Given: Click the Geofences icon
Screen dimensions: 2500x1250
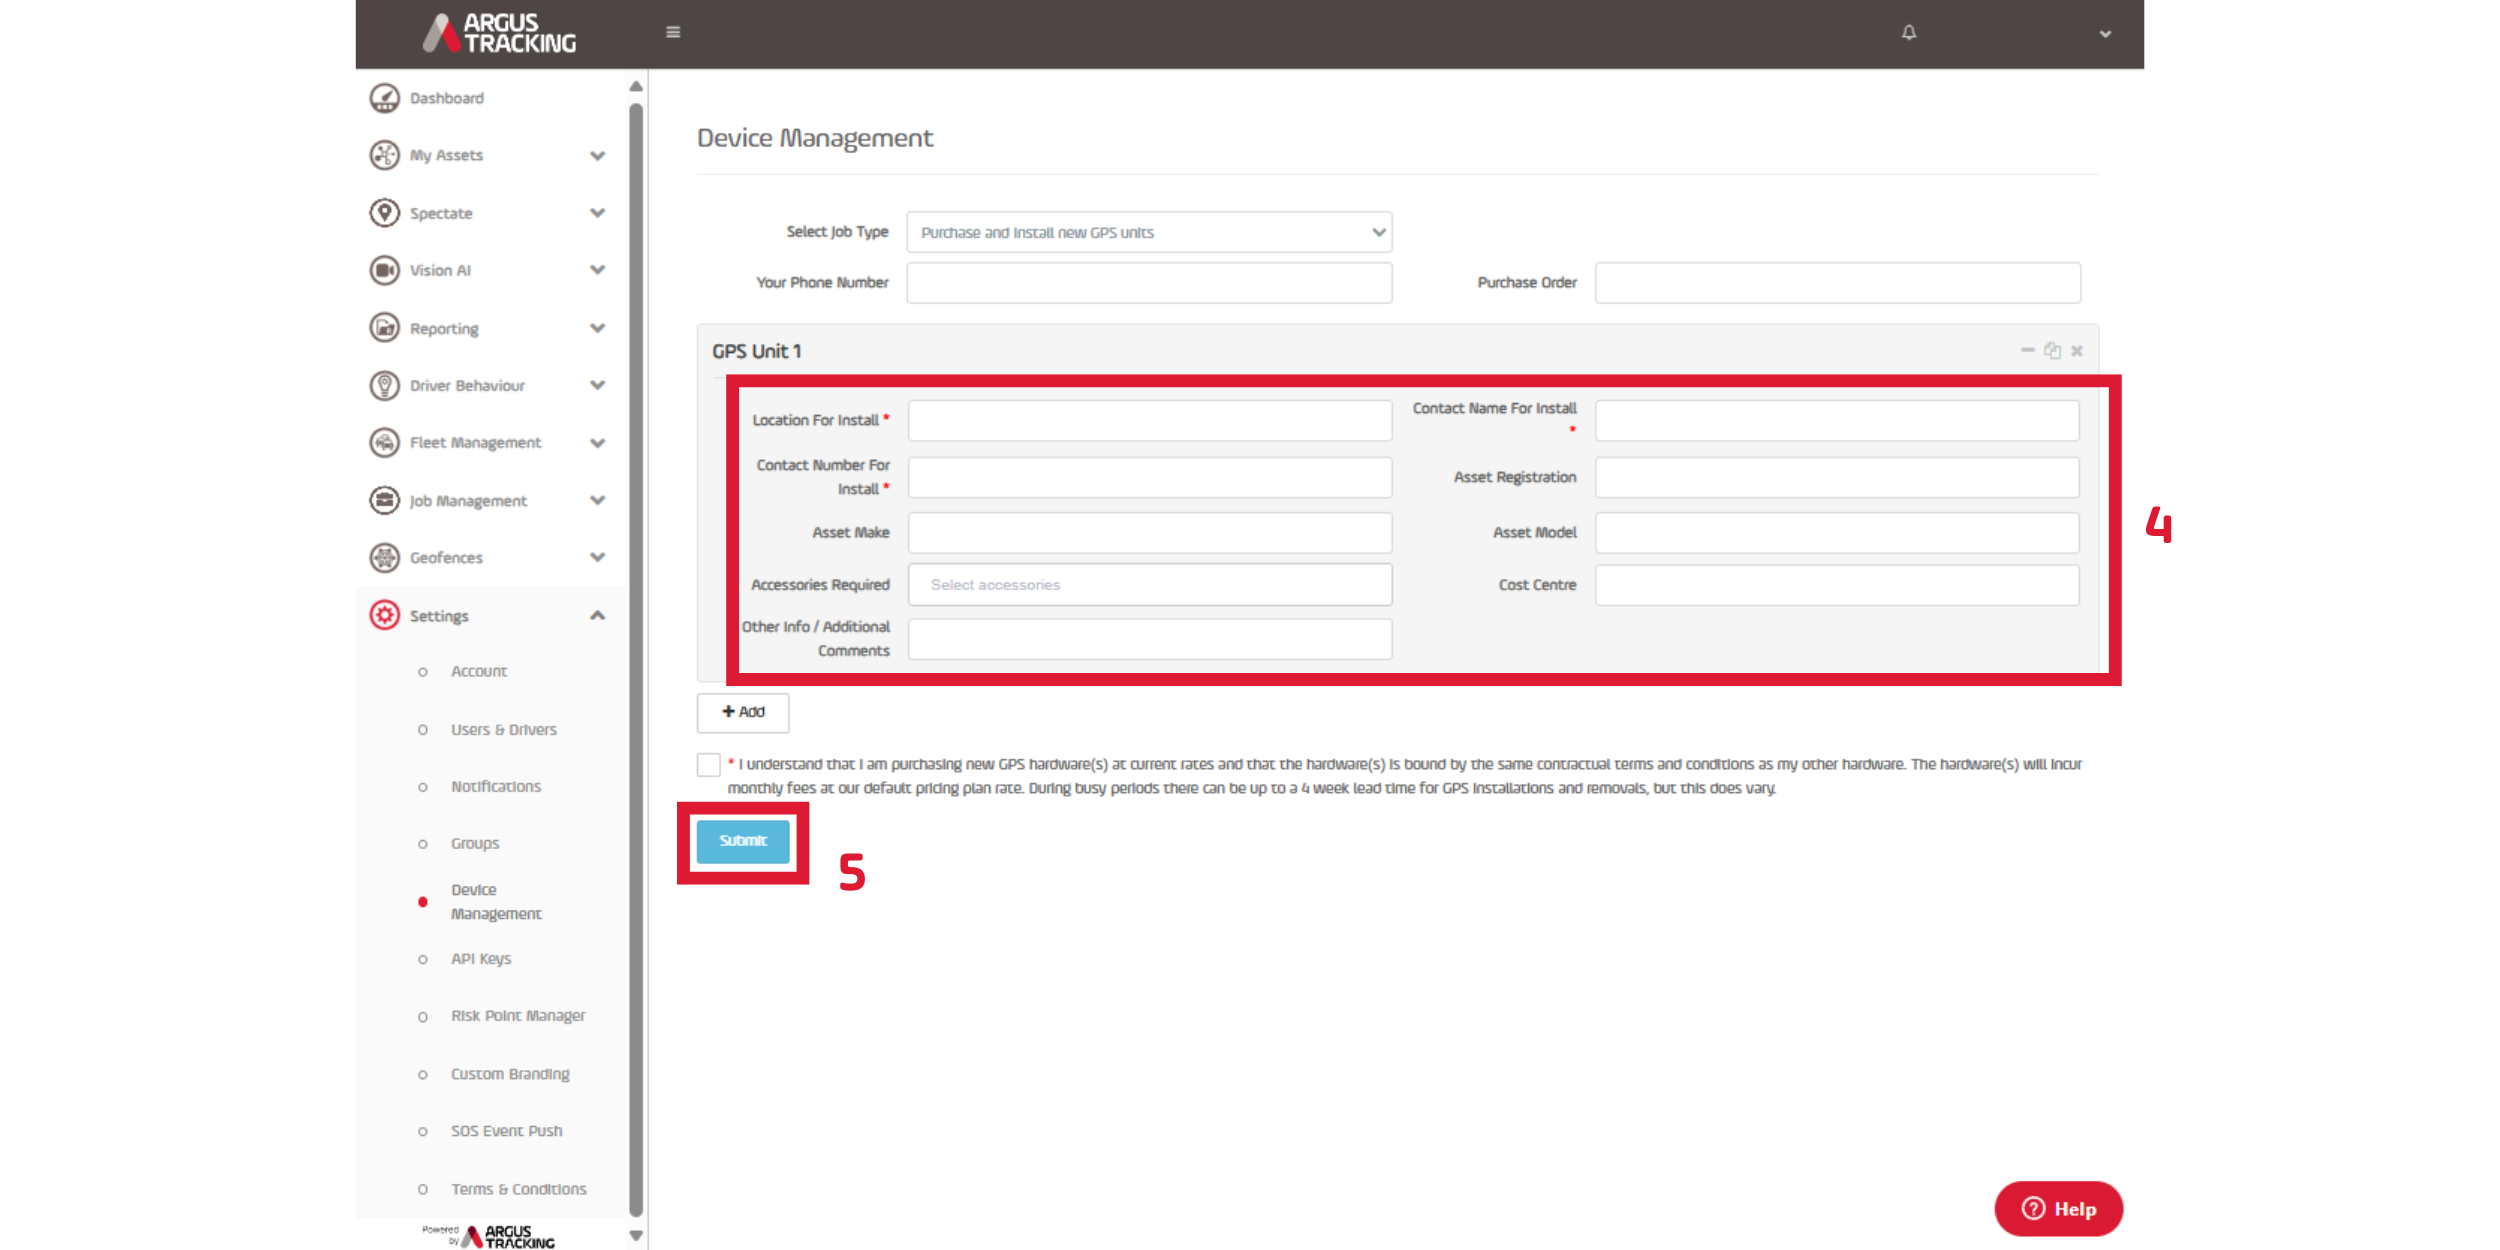Looking at the screenshot, I should pyautogui.click(x=384, y=558).
